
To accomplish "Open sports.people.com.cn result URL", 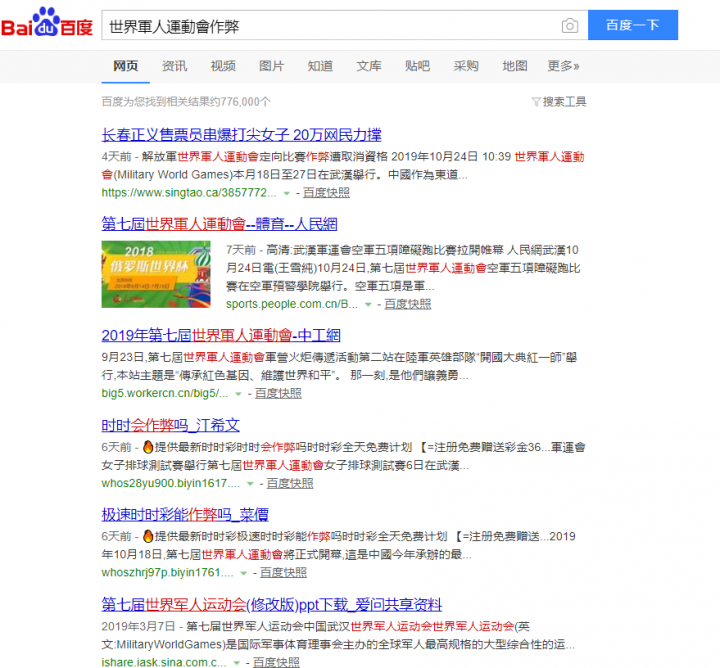I will 292,304.
